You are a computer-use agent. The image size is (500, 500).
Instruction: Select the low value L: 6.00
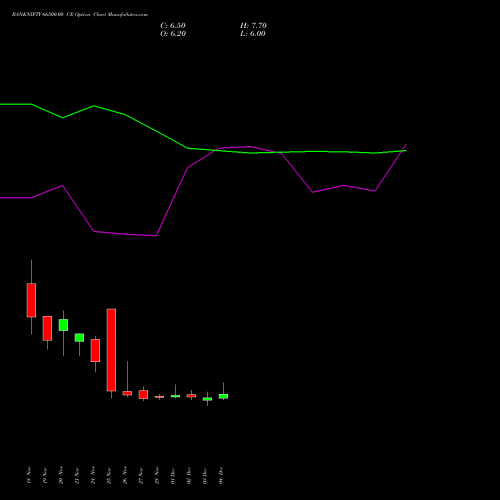click(253, 34)
